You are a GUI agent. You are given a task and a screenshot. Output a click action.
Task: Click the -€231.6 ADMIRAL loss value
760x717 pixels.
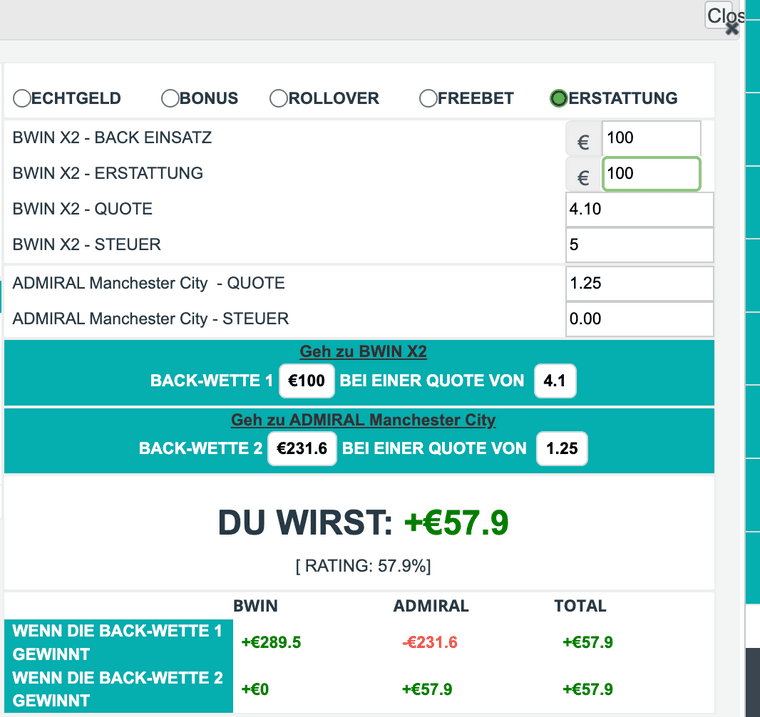click(430, 642)
